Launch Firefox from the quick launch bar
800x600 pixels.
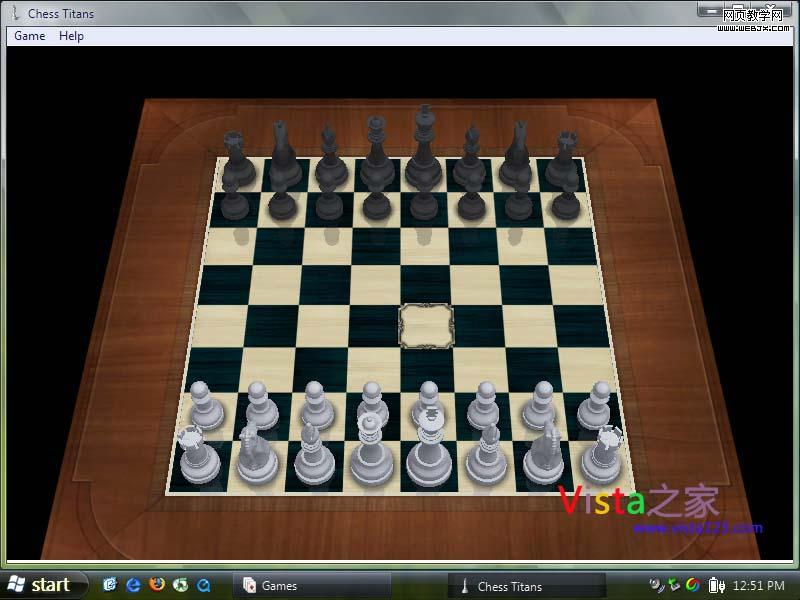click(x=156, y=586)
